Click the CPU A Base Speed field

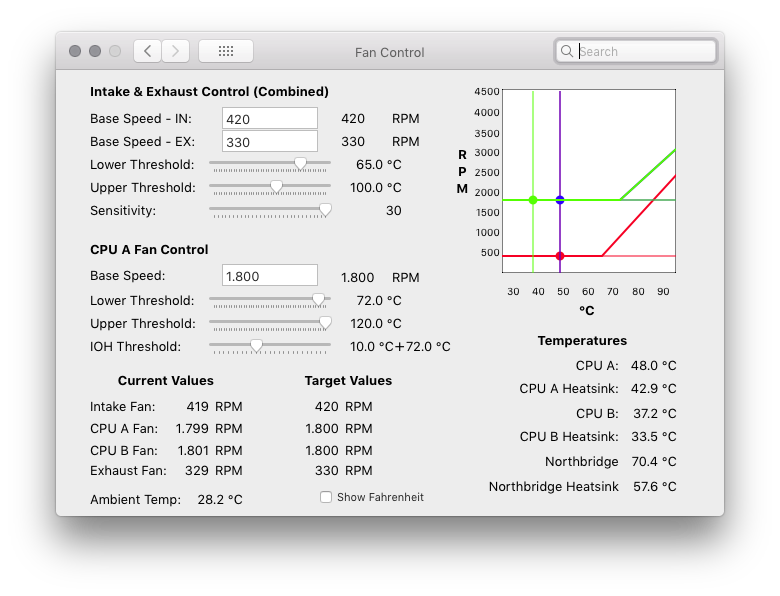269,276
